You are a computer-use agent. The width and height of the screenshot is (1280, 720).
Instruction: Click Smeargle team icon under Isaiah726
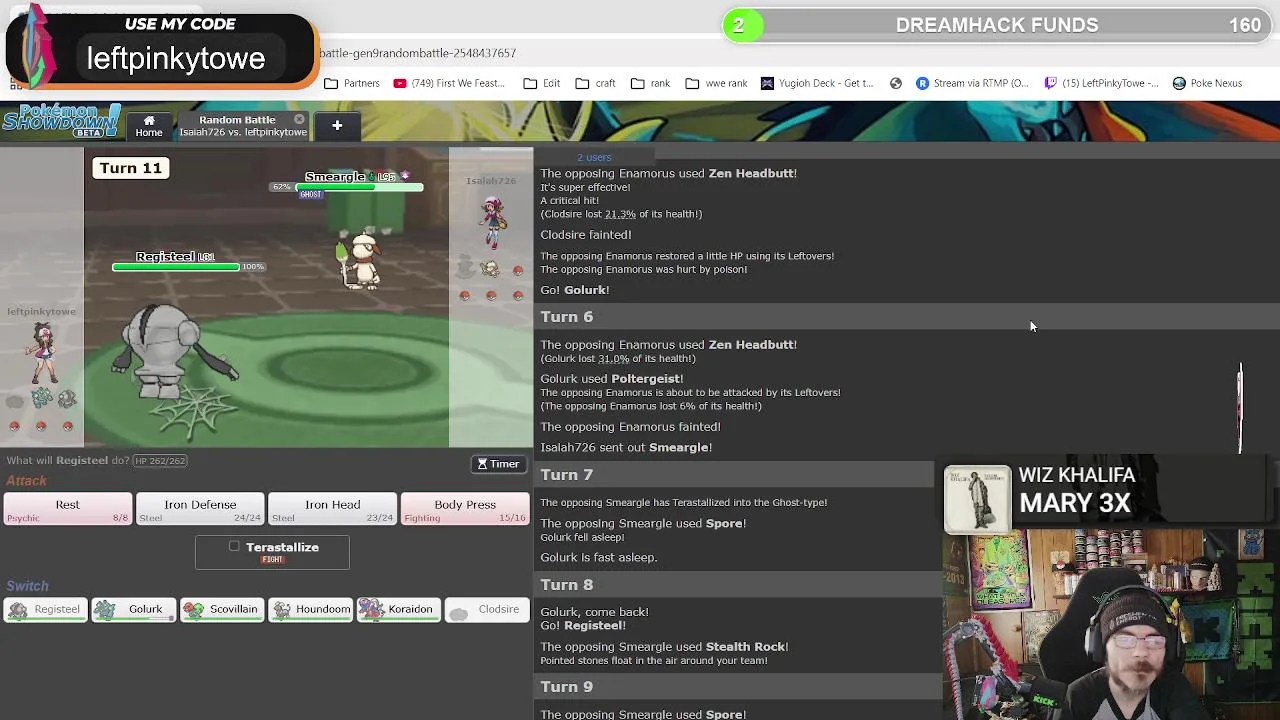[489, 268]
